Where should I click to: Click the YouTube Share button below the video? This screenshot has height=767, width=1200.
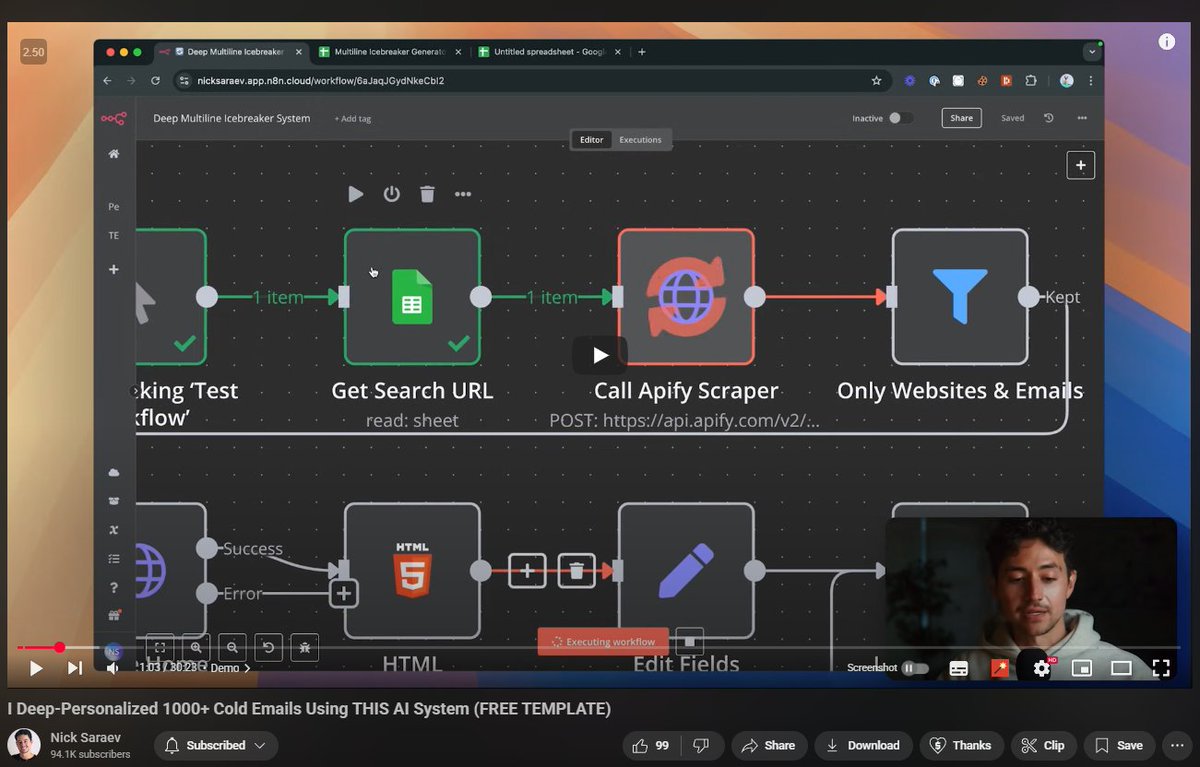tap(769, 746)
